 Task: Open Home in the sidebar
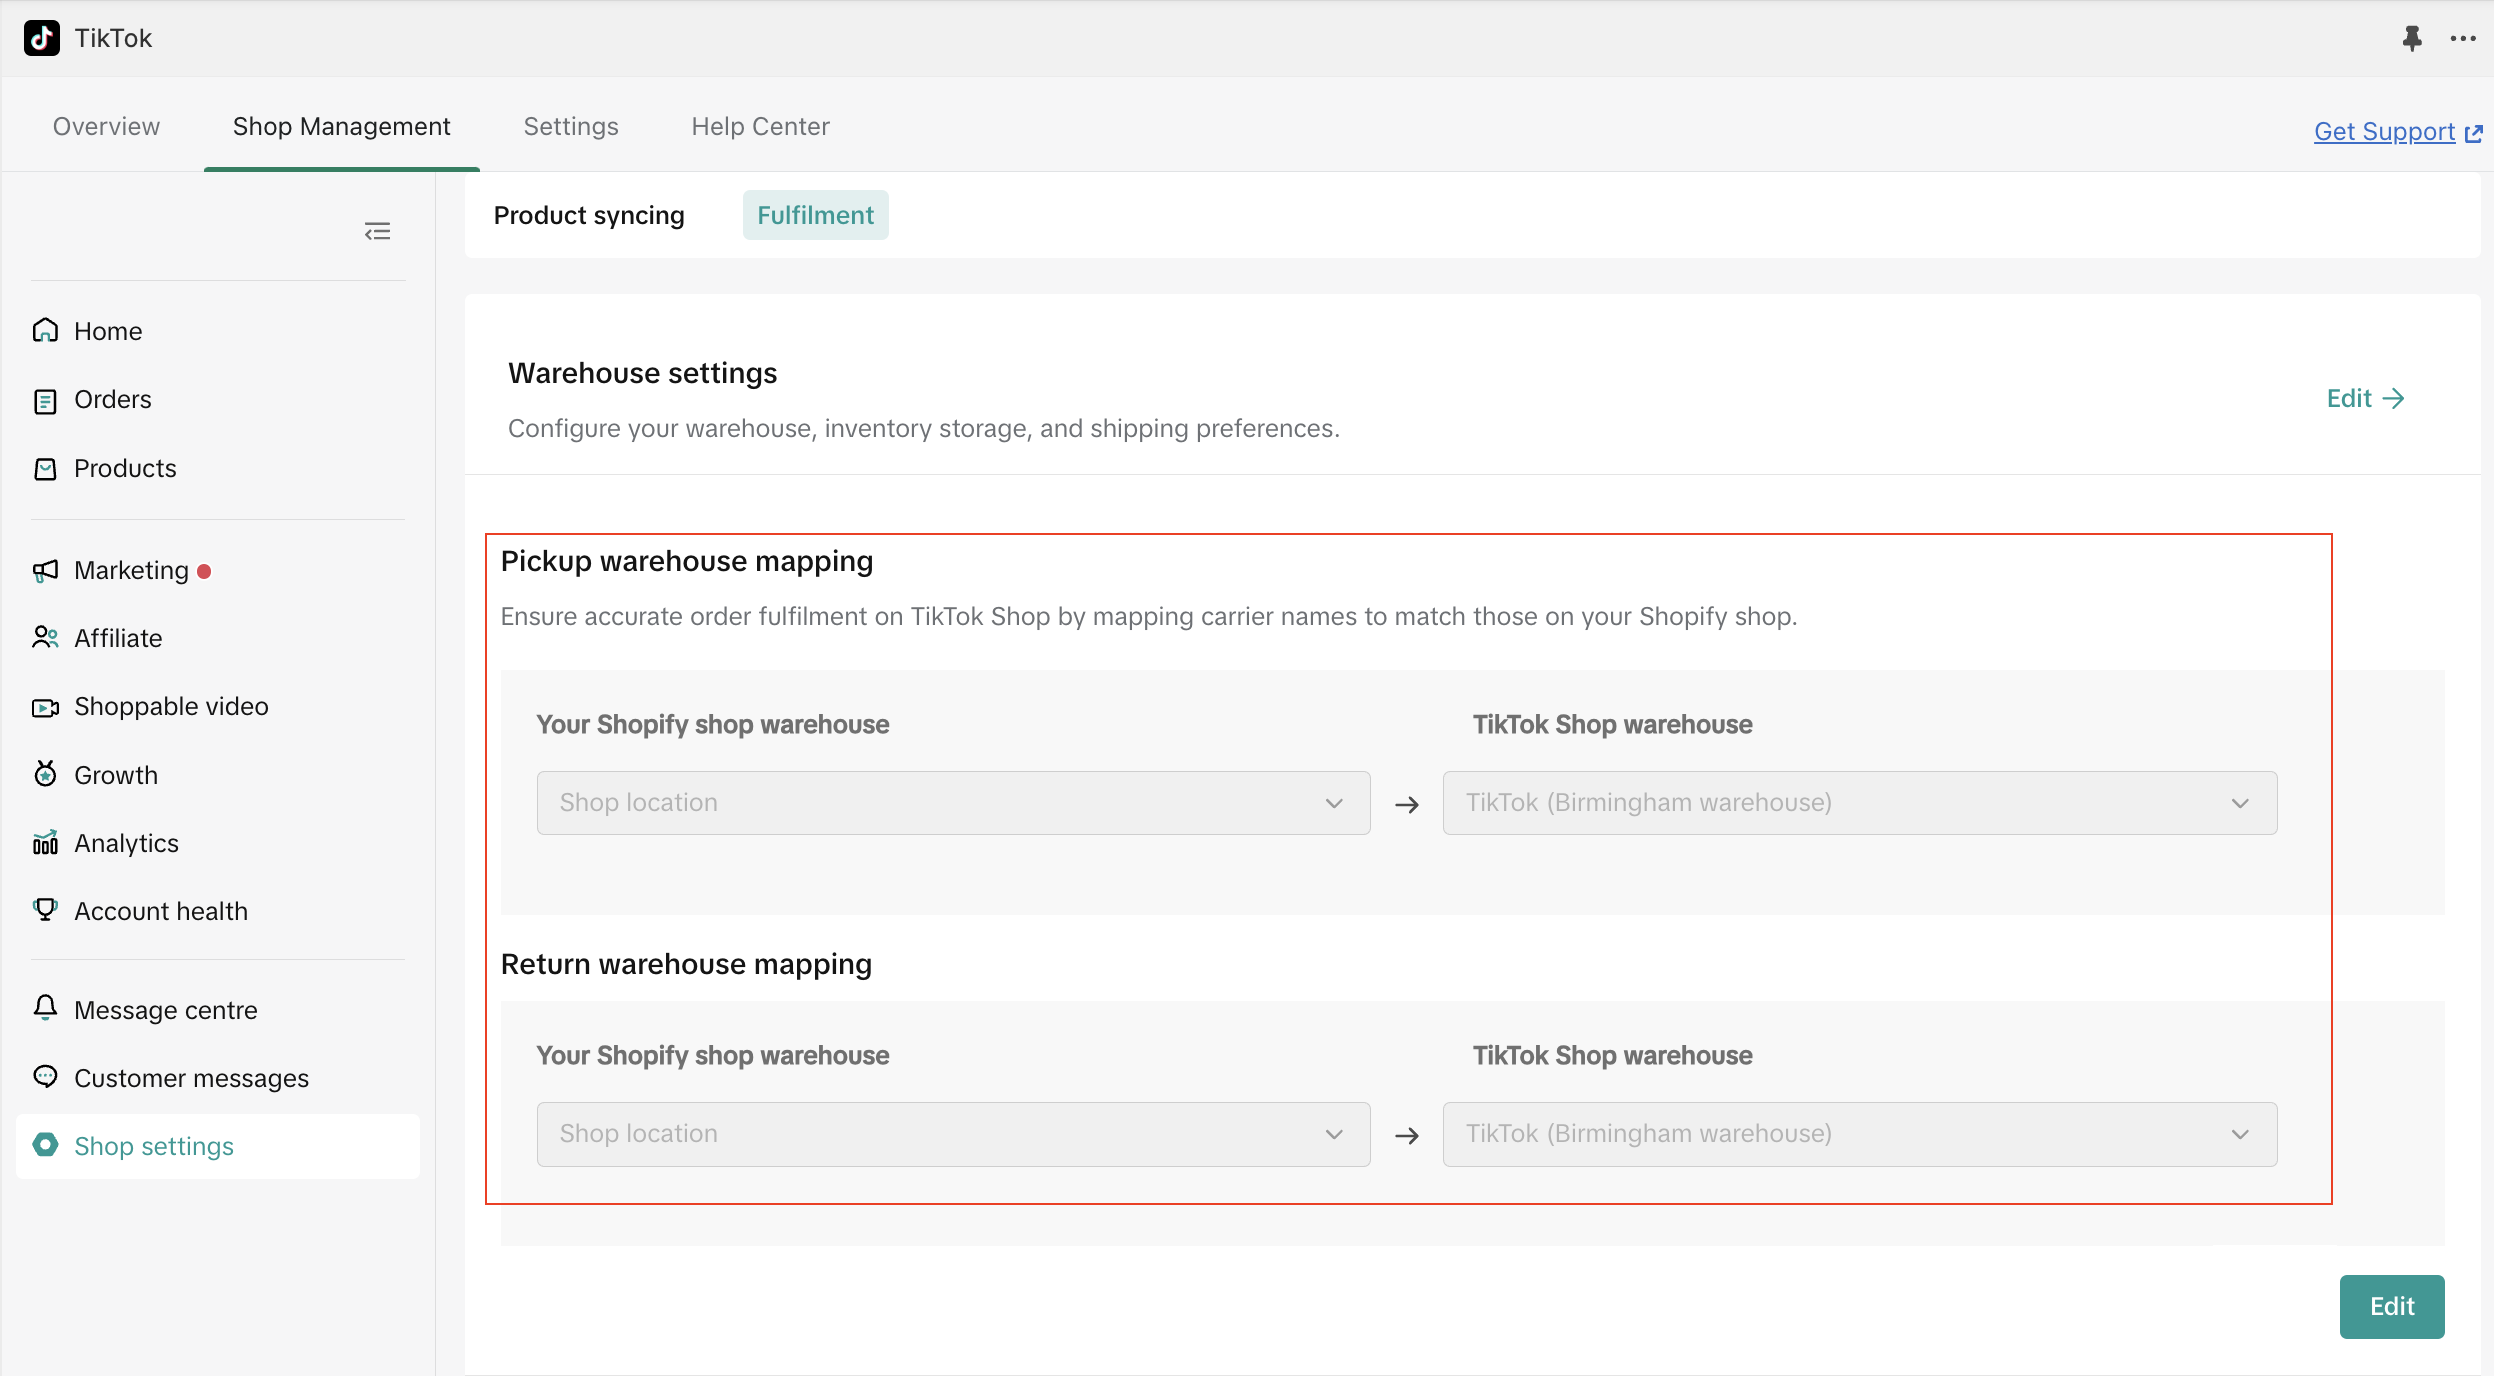coord(108,331)
